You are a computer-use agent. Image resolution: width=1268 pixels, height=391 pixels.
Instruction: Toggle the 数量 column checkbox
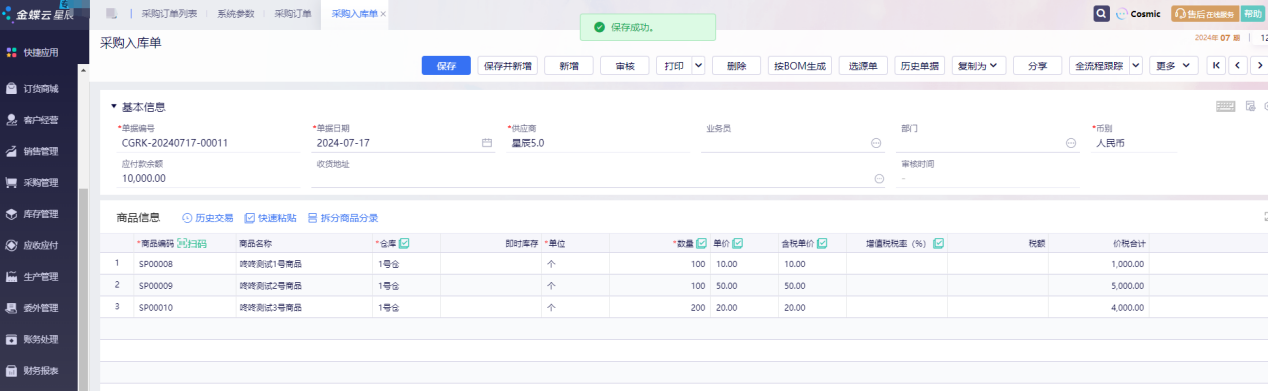tap(701, 243)
